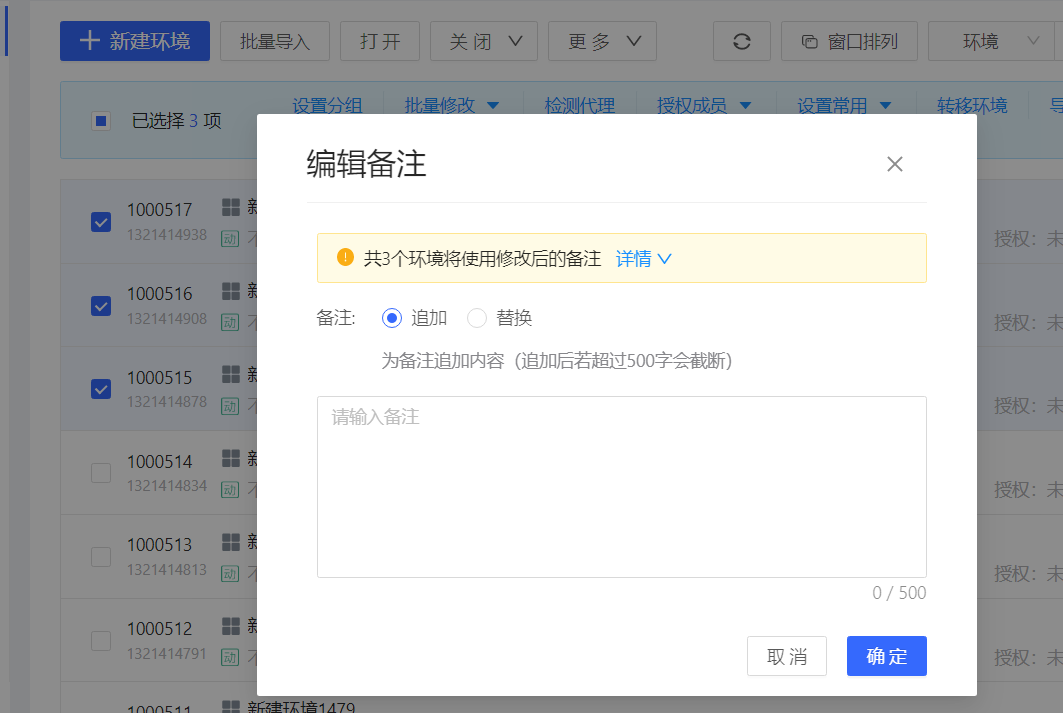Image resolution: width=1063 pixels, height=713 pixels.
Task: Check the checkbox for environment 1000514
Action: [101, 473]
